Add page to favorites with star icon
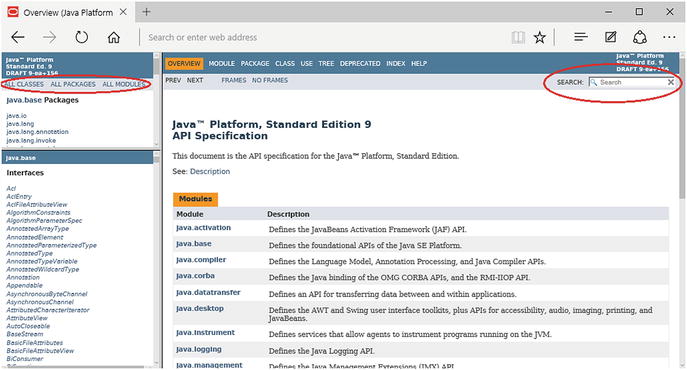The image size is (687, 370). point(540,37)
